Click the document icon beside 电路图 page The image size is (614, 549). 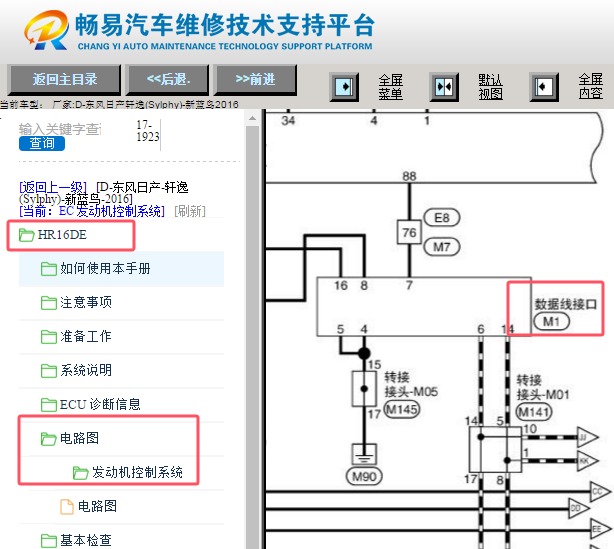(x=67, y=506)
